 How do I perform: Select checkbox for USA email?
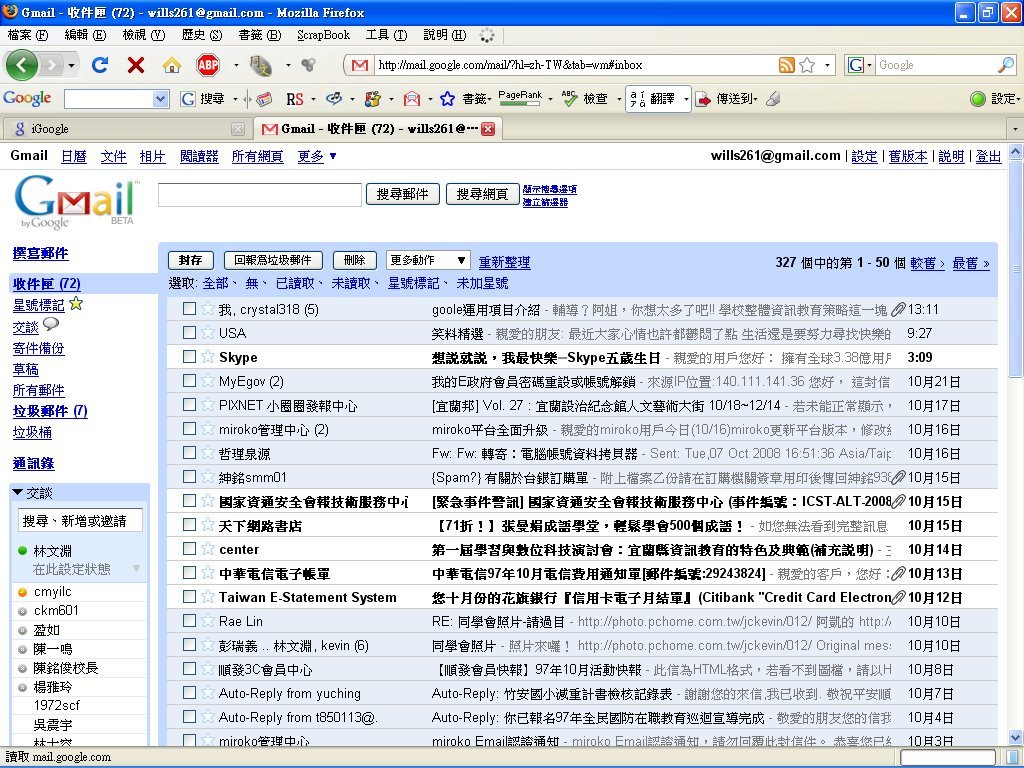pyautogui.click(x=189, y=332)
